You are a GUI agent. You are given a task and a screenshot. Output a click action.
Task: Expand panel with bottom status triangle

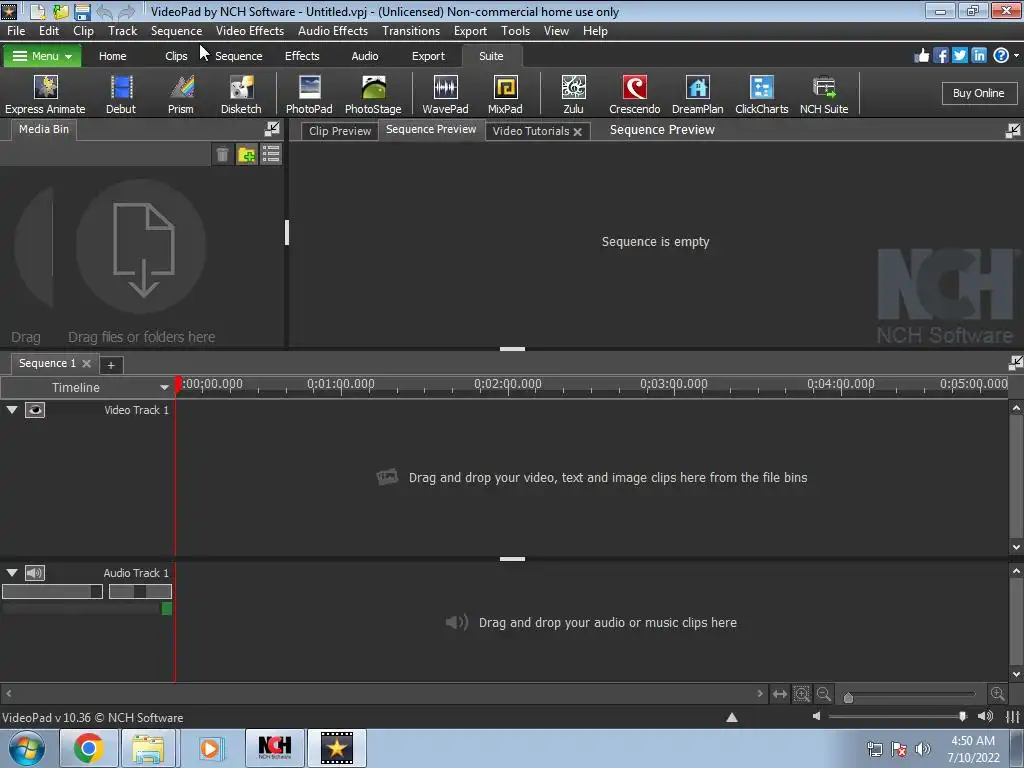pos(732,717)
